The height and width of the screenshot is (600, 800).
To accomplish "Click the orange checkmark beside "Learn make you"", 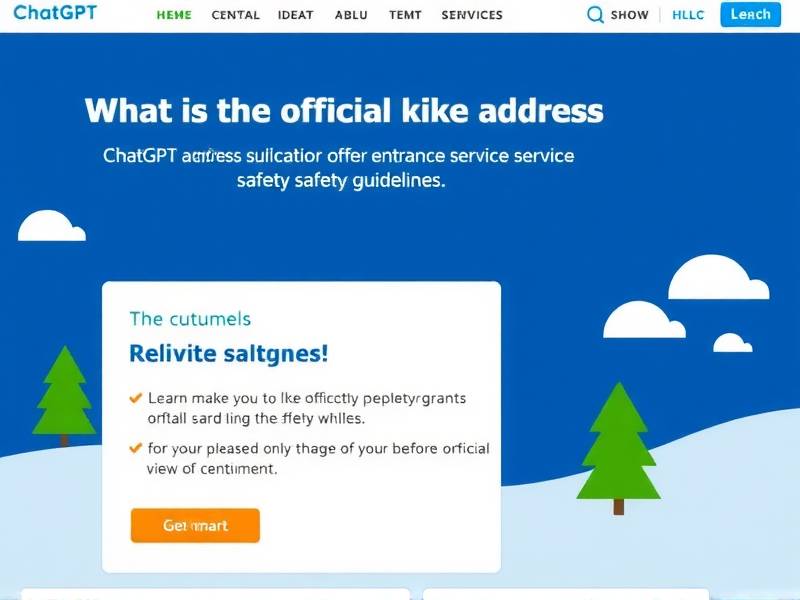I will tap(135, 398).
